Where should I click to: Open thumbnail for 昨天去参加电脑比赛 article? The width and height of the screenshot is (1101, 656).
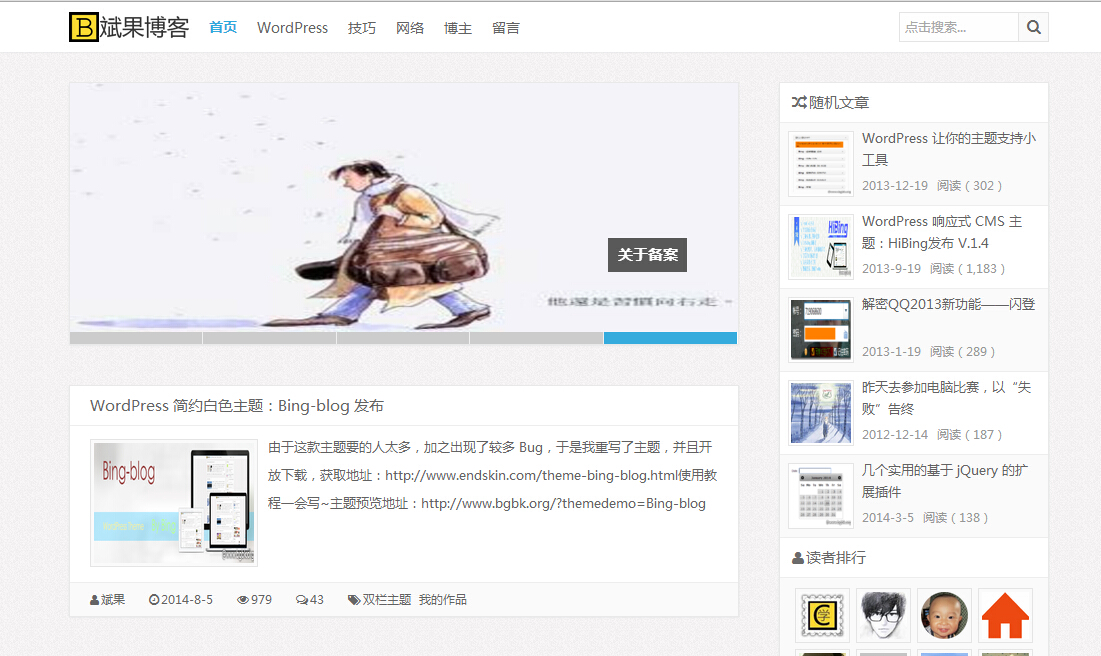(x=821, y=412)
